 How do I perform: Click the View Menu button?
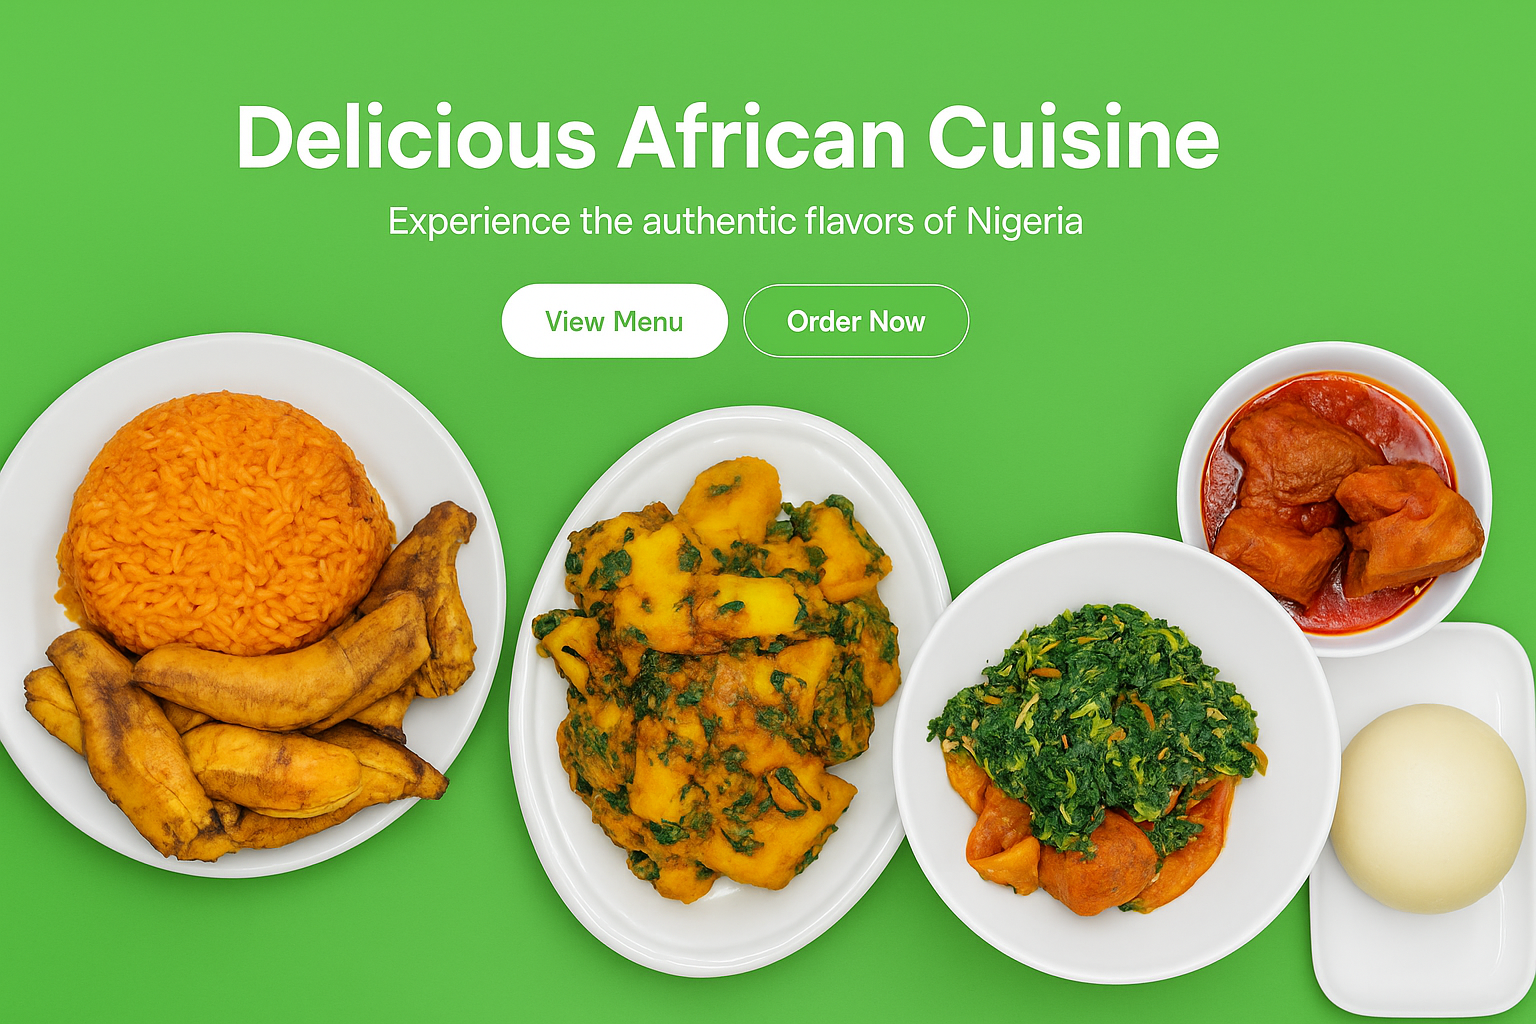pos(614,321)
